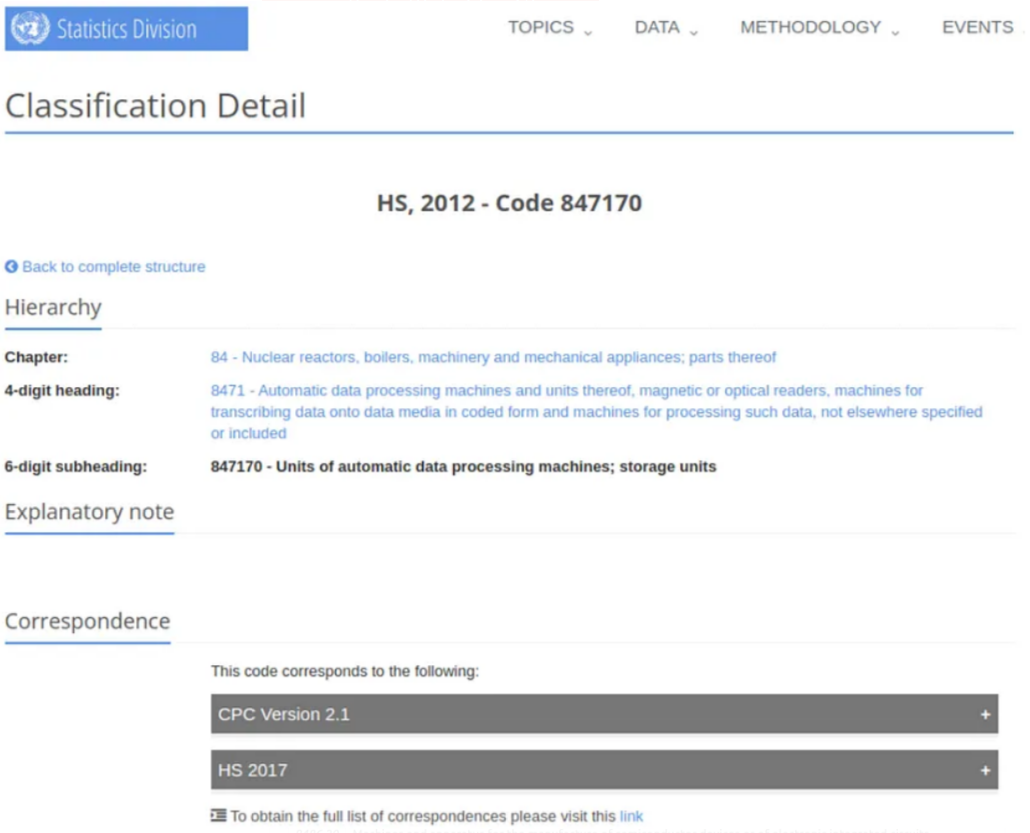Open the DATA menu
1030x833 pixels.
click(657, 28)
